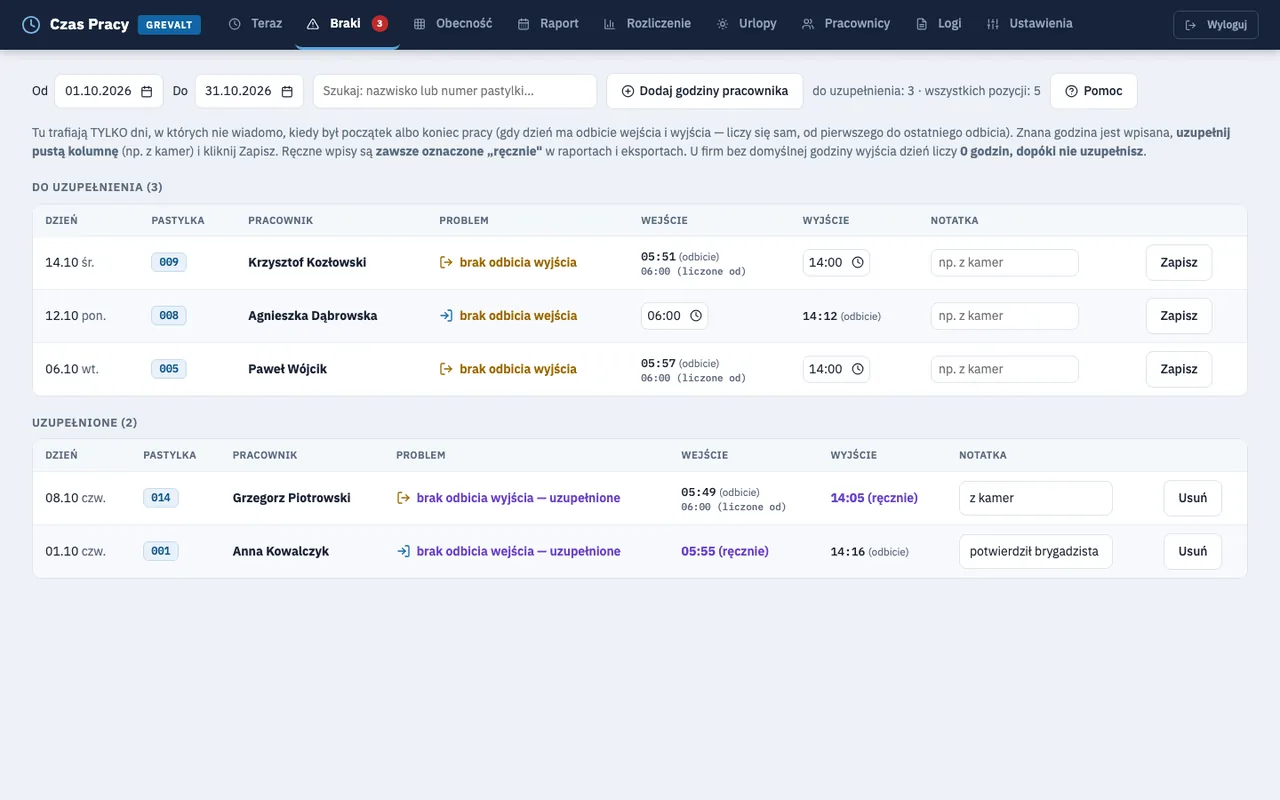Screen dimensions: 1280x800
Task: Click badge number 014
Action: click(x=161, y=498)
